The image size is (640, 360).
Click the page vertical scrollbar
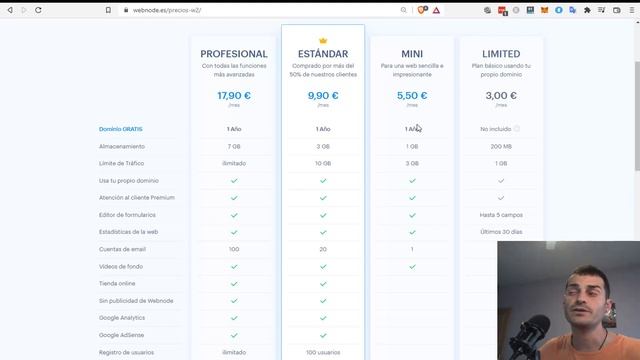pos(637,116)
